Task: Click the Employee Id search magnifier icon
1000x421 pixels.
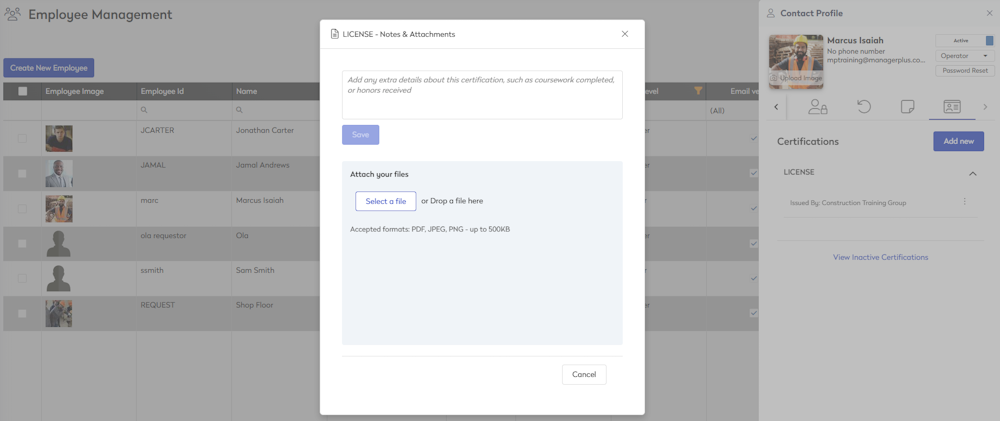Action: pyautogui.click(x=144, y=110)
